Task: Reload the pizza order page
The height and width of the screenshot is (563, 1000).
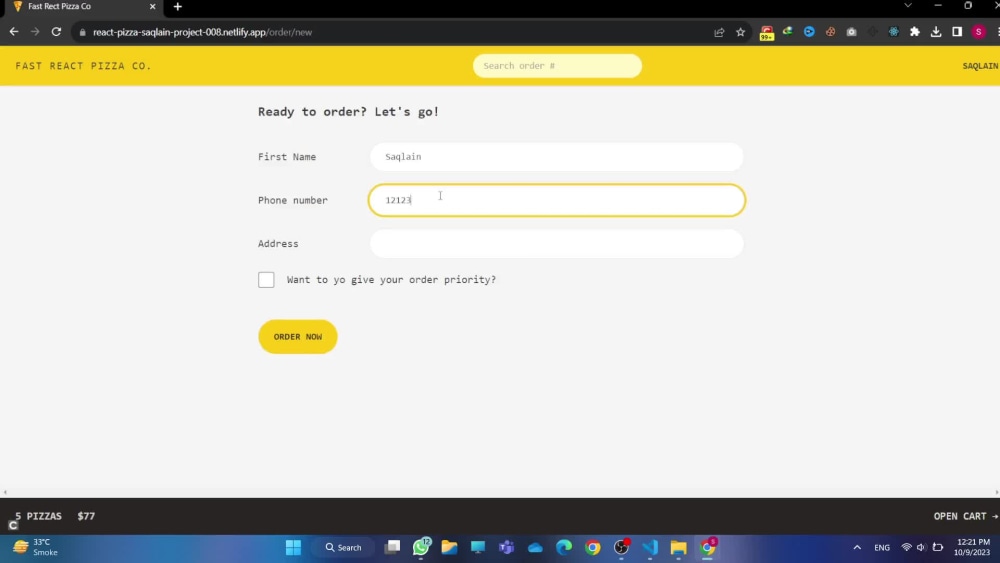Action: [56, 32]
